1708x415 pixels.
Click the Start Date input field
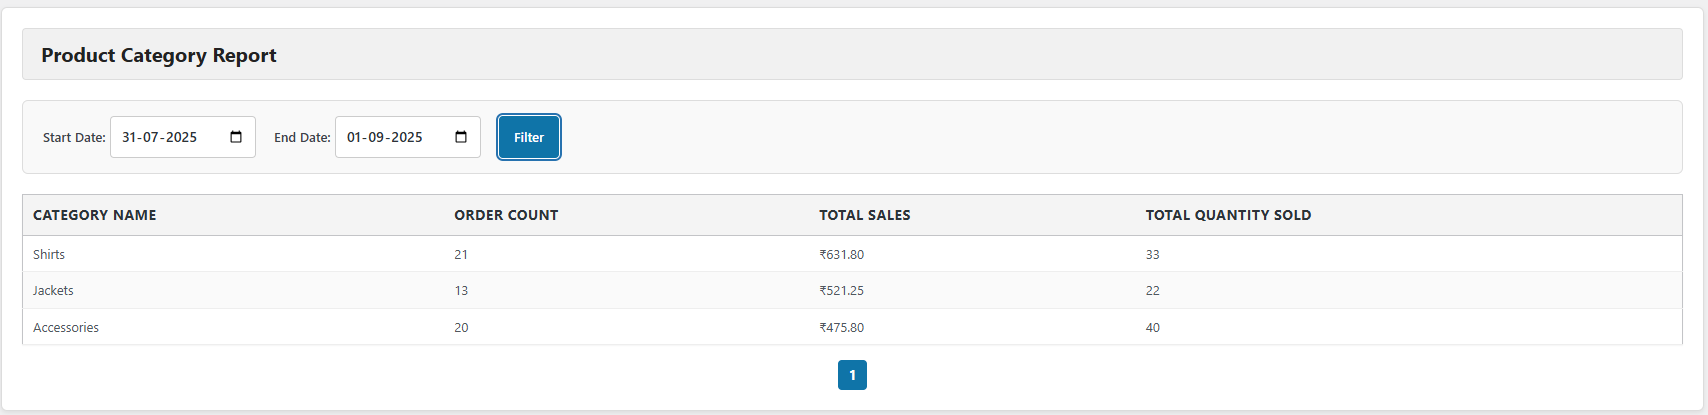[x=183, y=137]
